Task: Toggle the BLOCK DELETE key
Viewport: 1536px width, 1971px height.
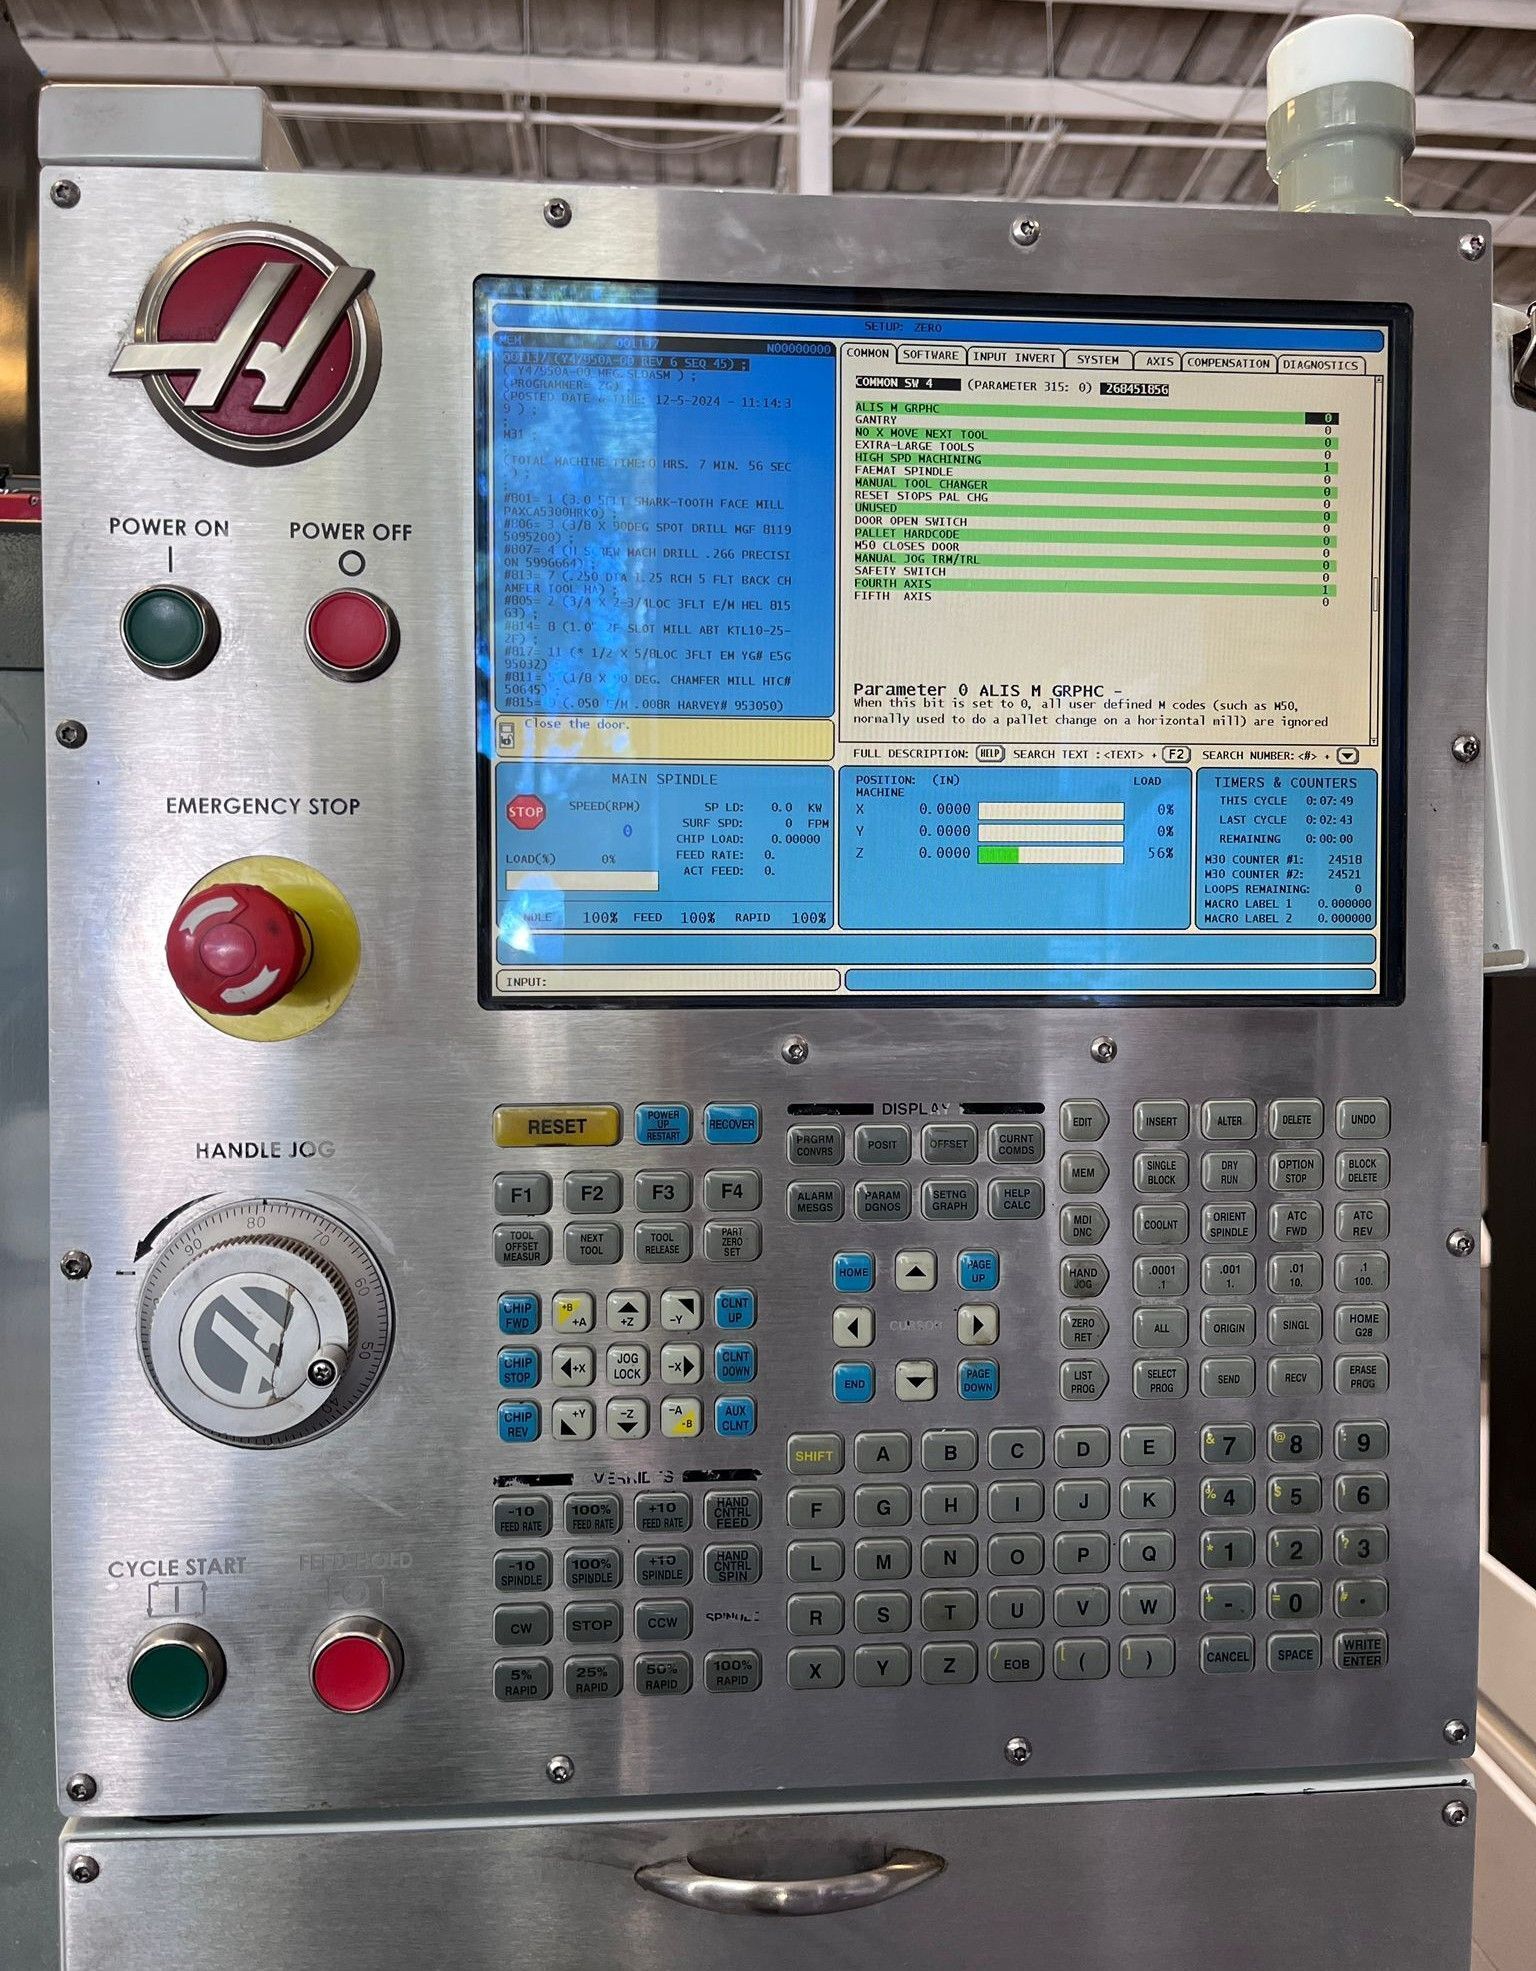Action: tap(1362, 1170)
